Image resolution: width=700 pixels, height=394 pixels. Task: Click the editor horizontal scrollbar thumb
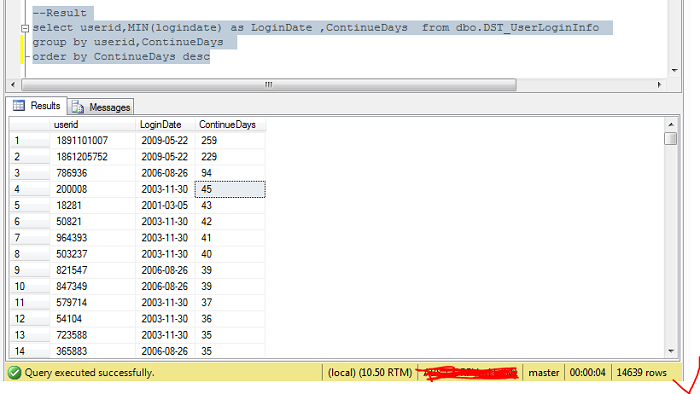coord(269,84)
